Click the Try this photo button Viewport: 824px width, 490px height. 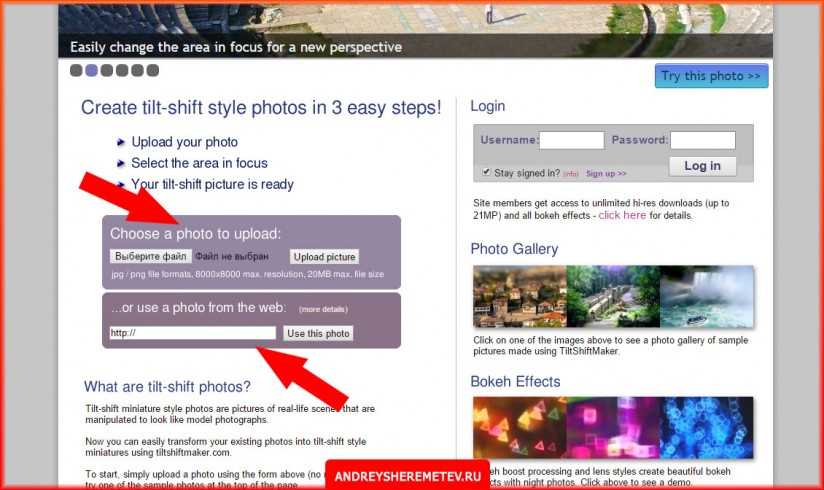click(712, 76)
